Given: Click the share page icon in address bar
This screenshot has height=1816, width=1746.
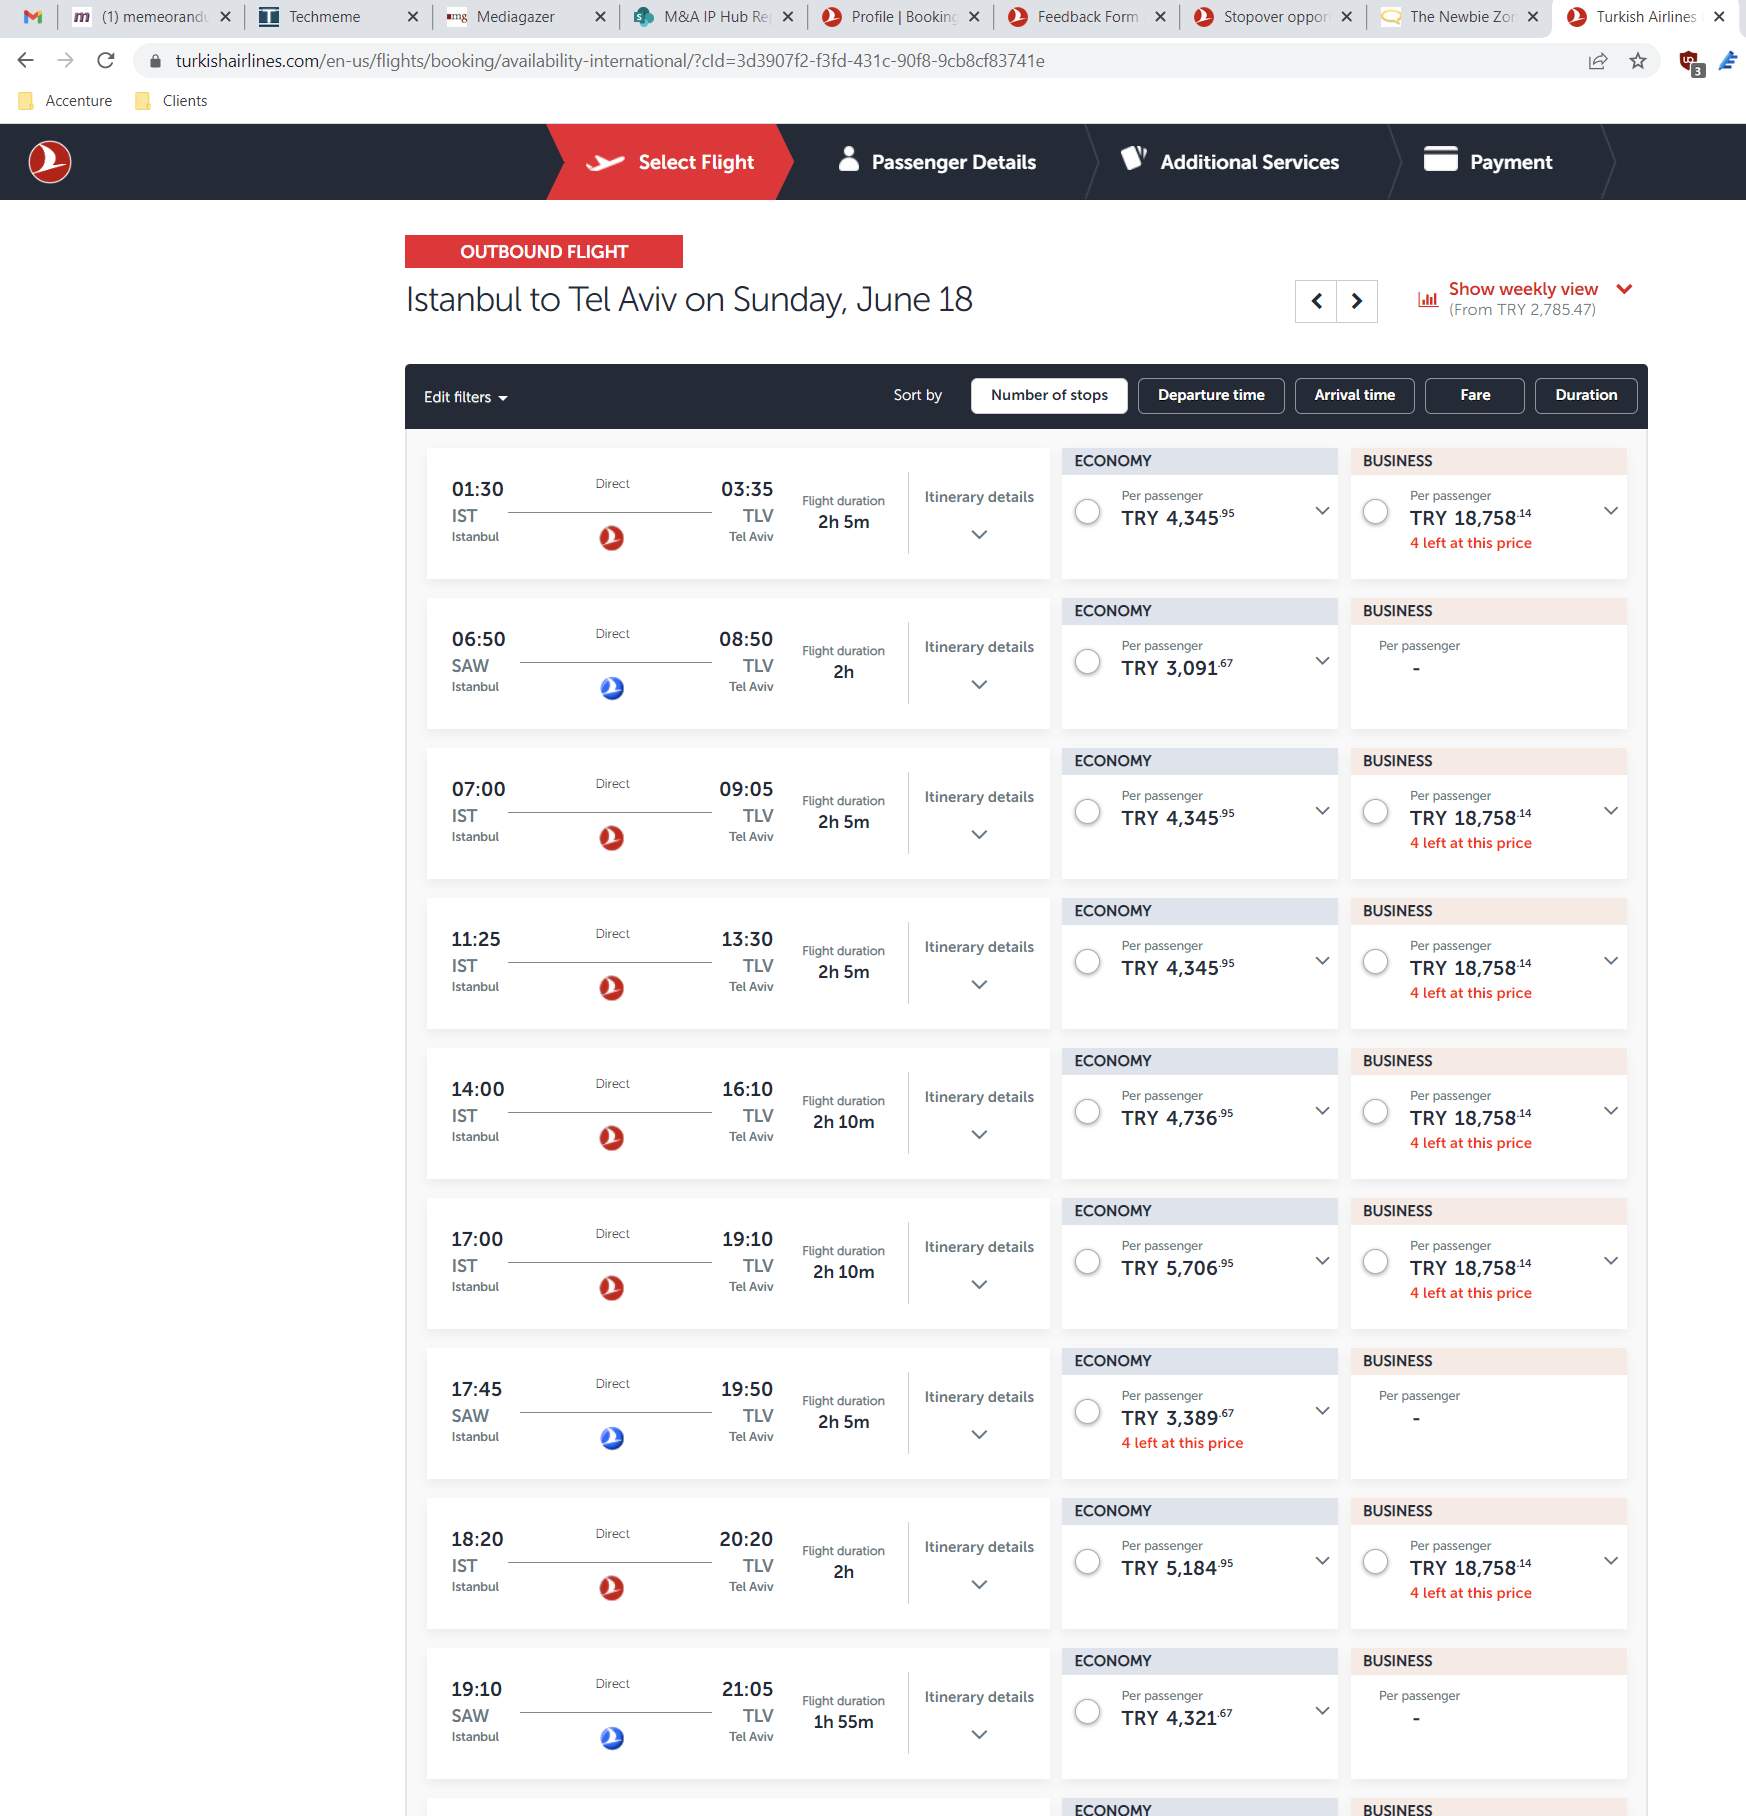Looking at the screenshot, I should pyautogui.click(x=1597, y=61).
